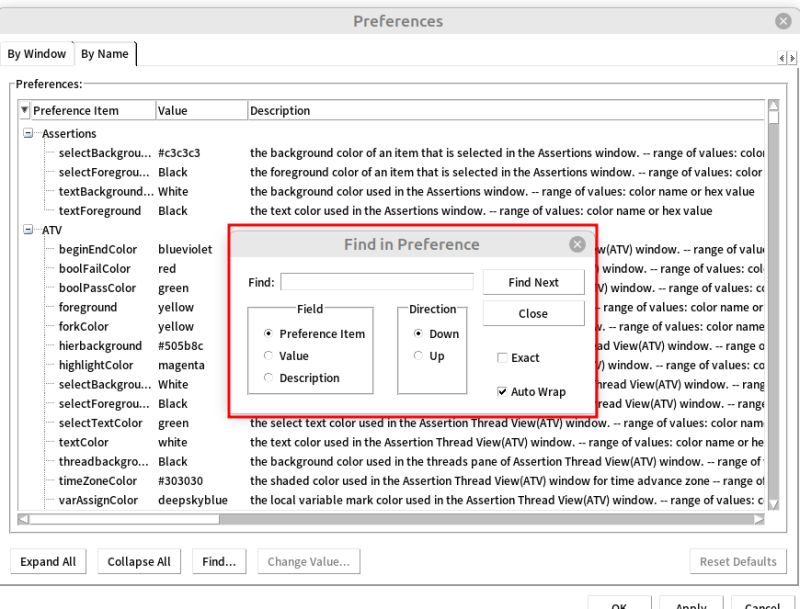Click the tab scroll right arrow

(791, 58)
